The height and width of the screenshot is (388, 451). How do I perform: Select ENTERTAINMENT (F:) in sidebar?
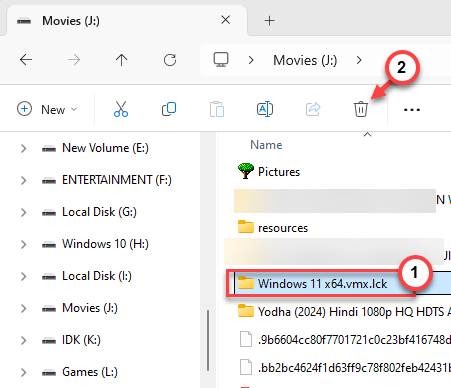[x=117, y=180]
